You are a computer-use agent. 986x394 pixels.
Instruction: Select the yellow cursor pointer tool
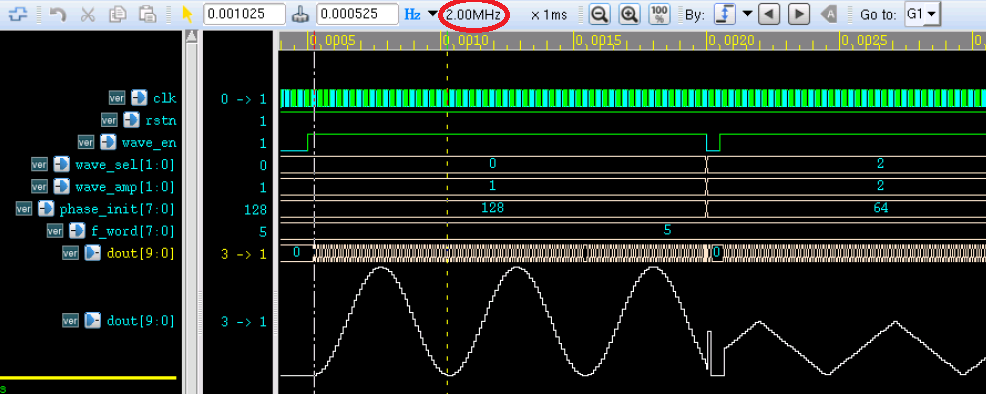[187, 14]
